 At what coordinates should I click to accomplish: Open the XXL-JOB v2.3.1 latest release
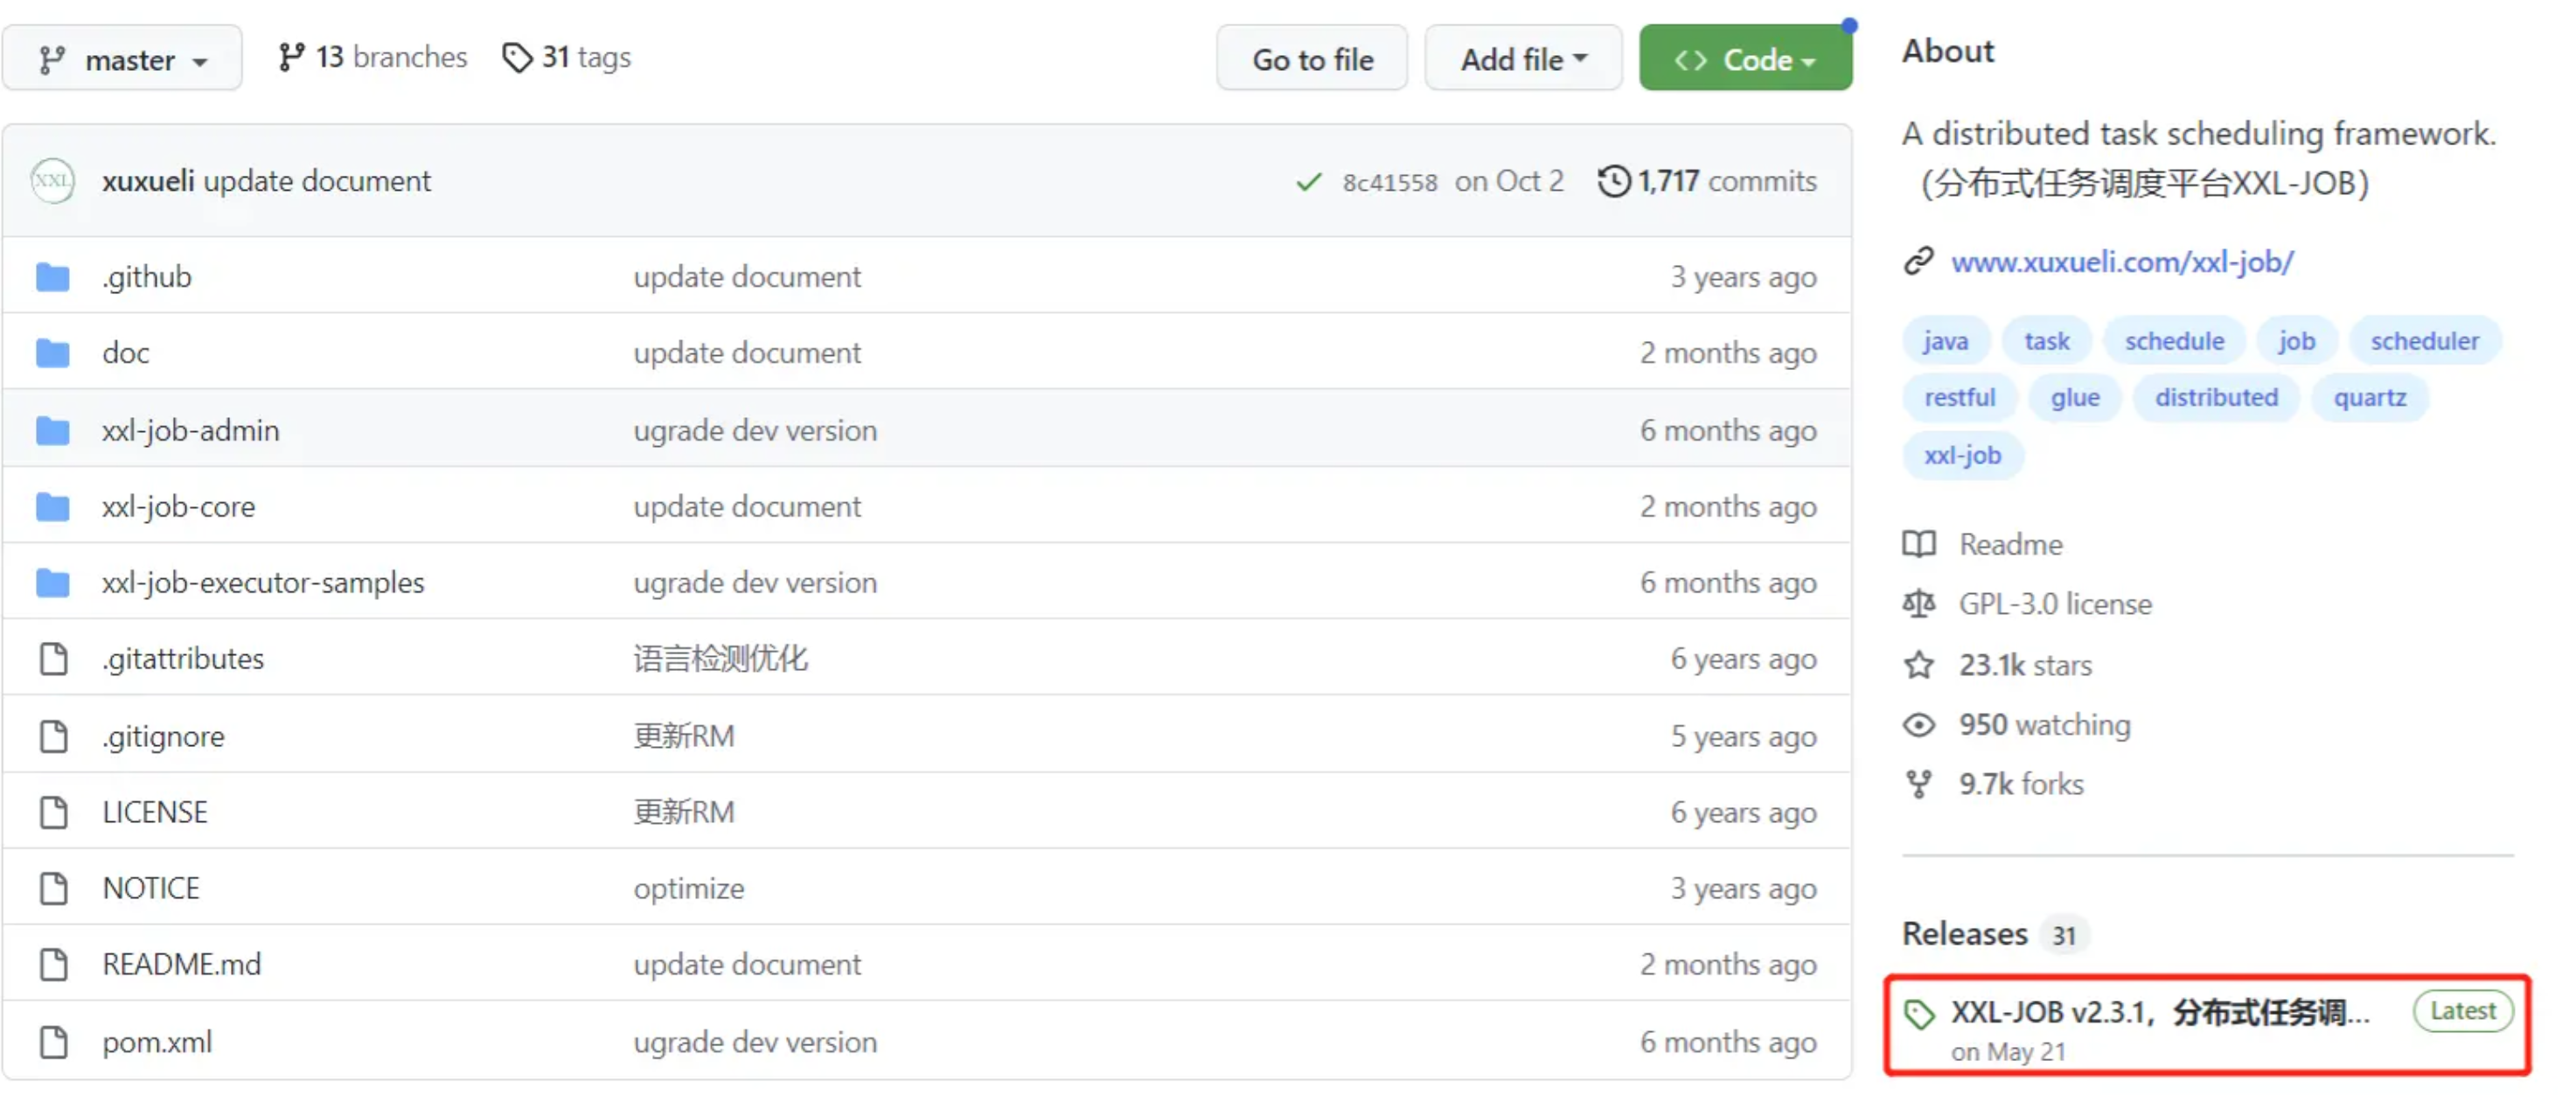[2159, 1013]
